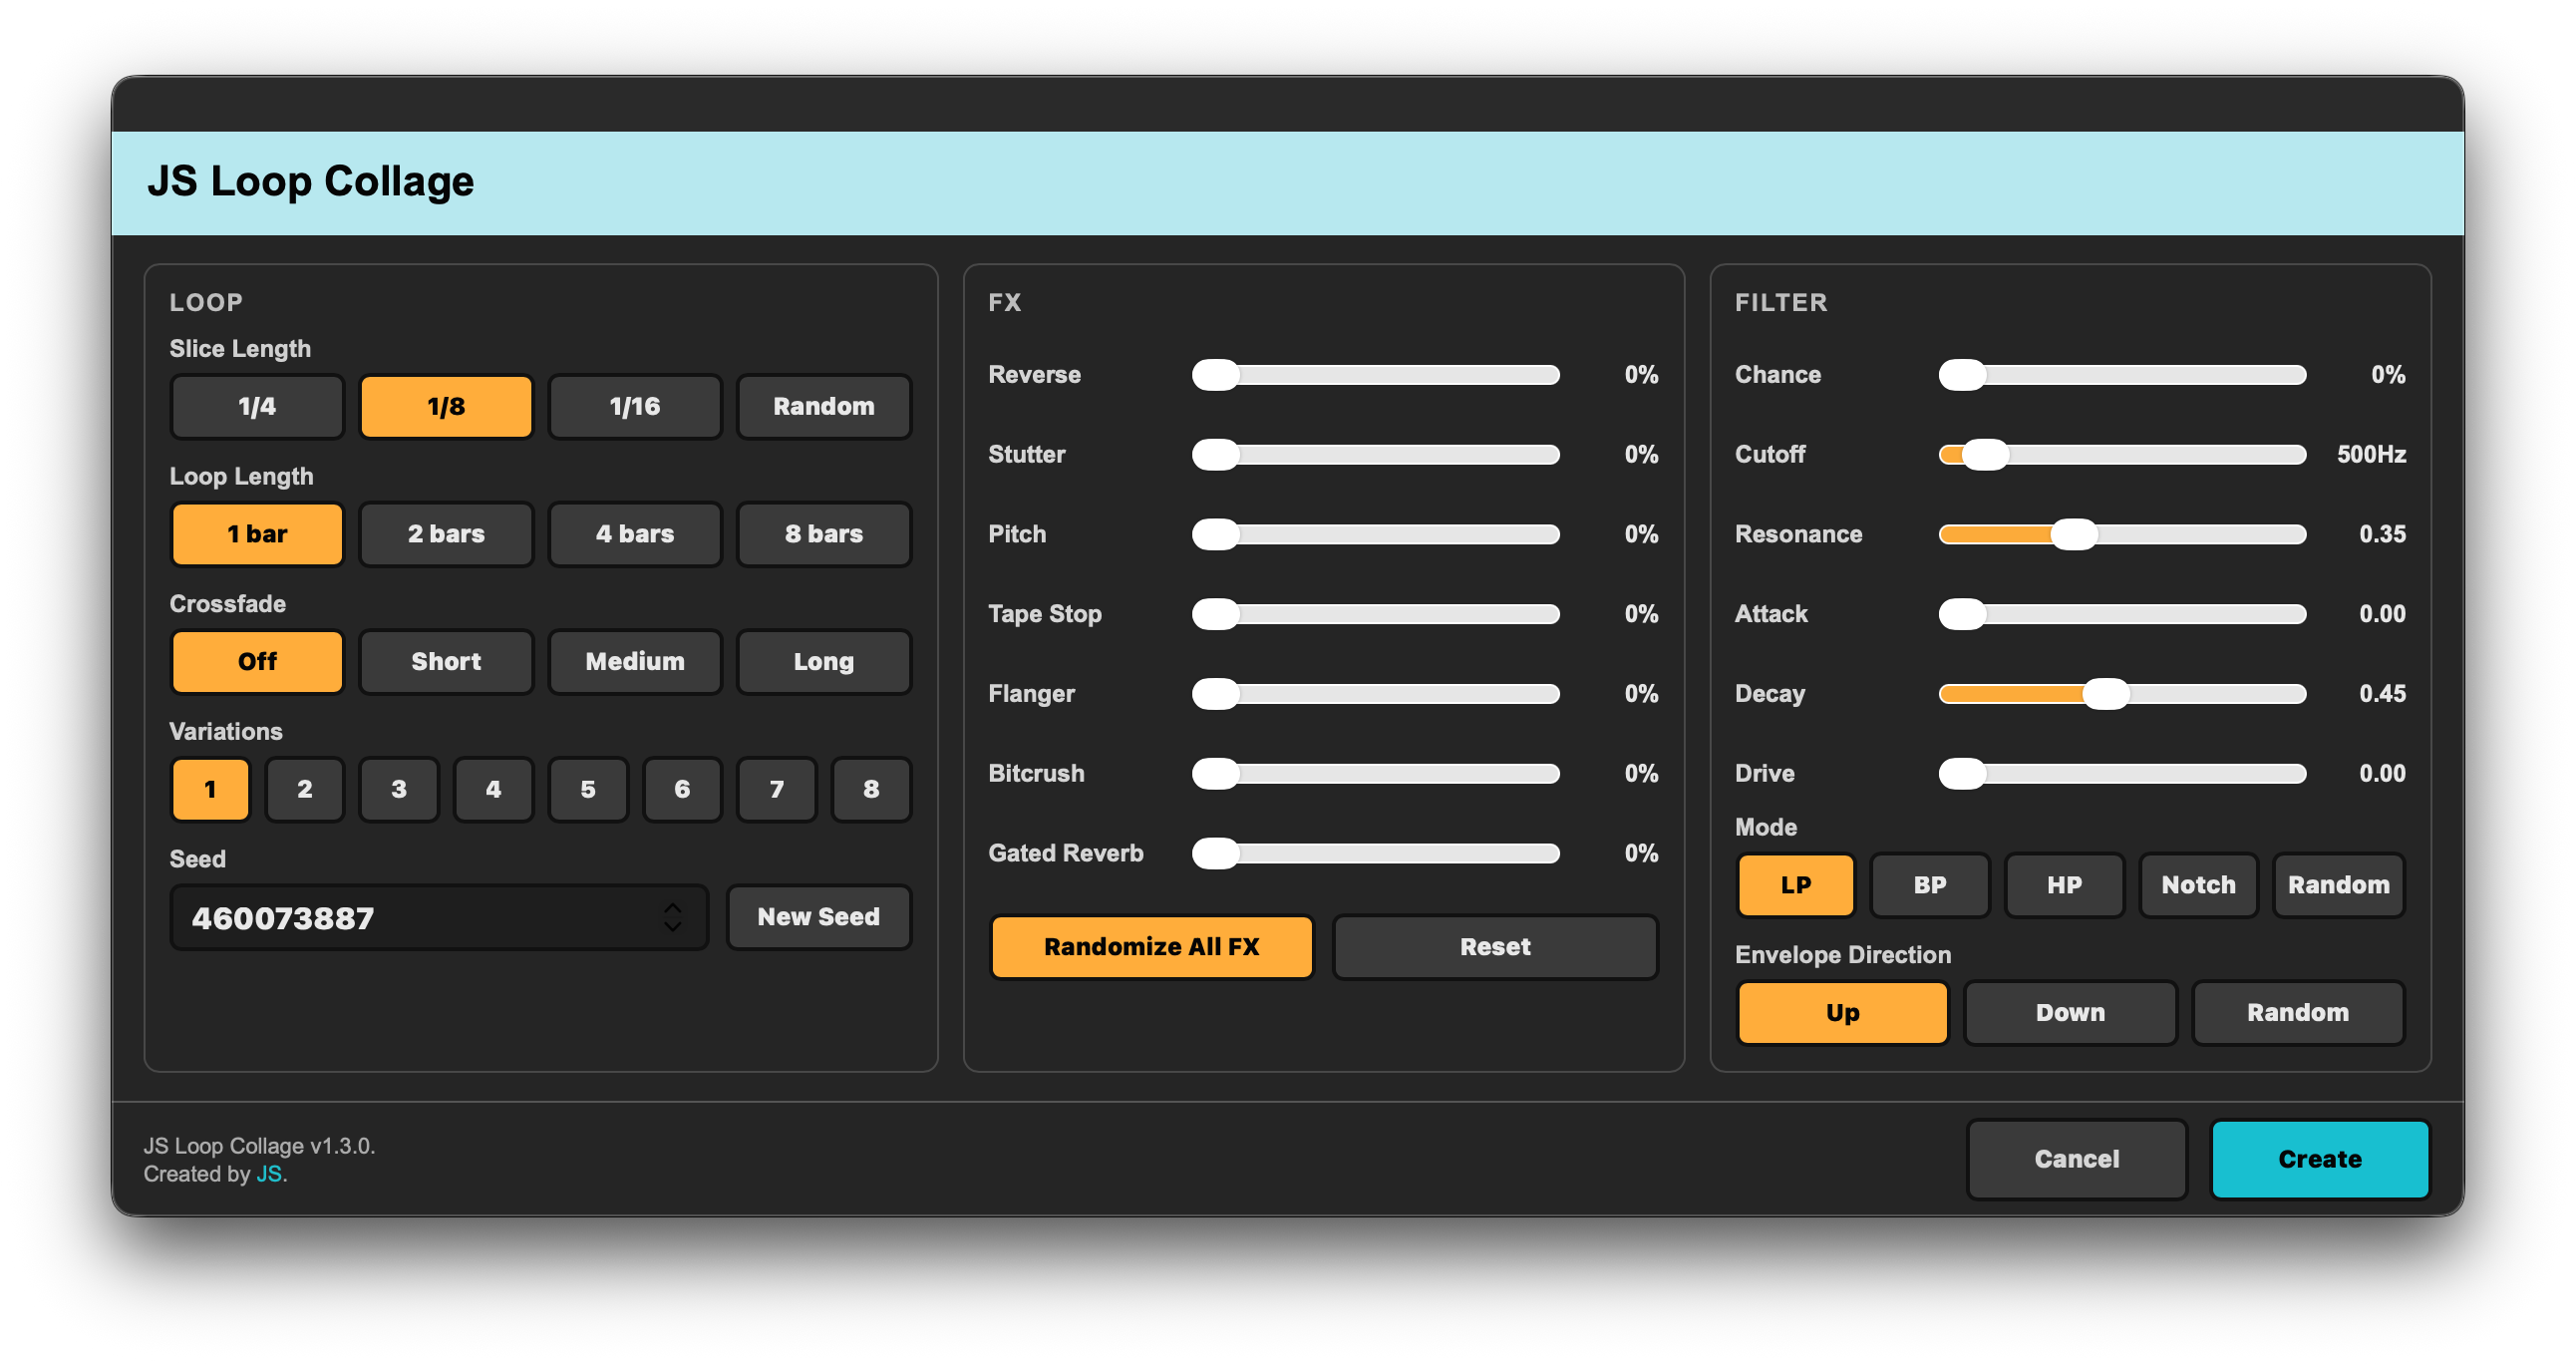The image size is (2576, 1364).
Task: Choose 4 variations
Action: tap(493, 789)
